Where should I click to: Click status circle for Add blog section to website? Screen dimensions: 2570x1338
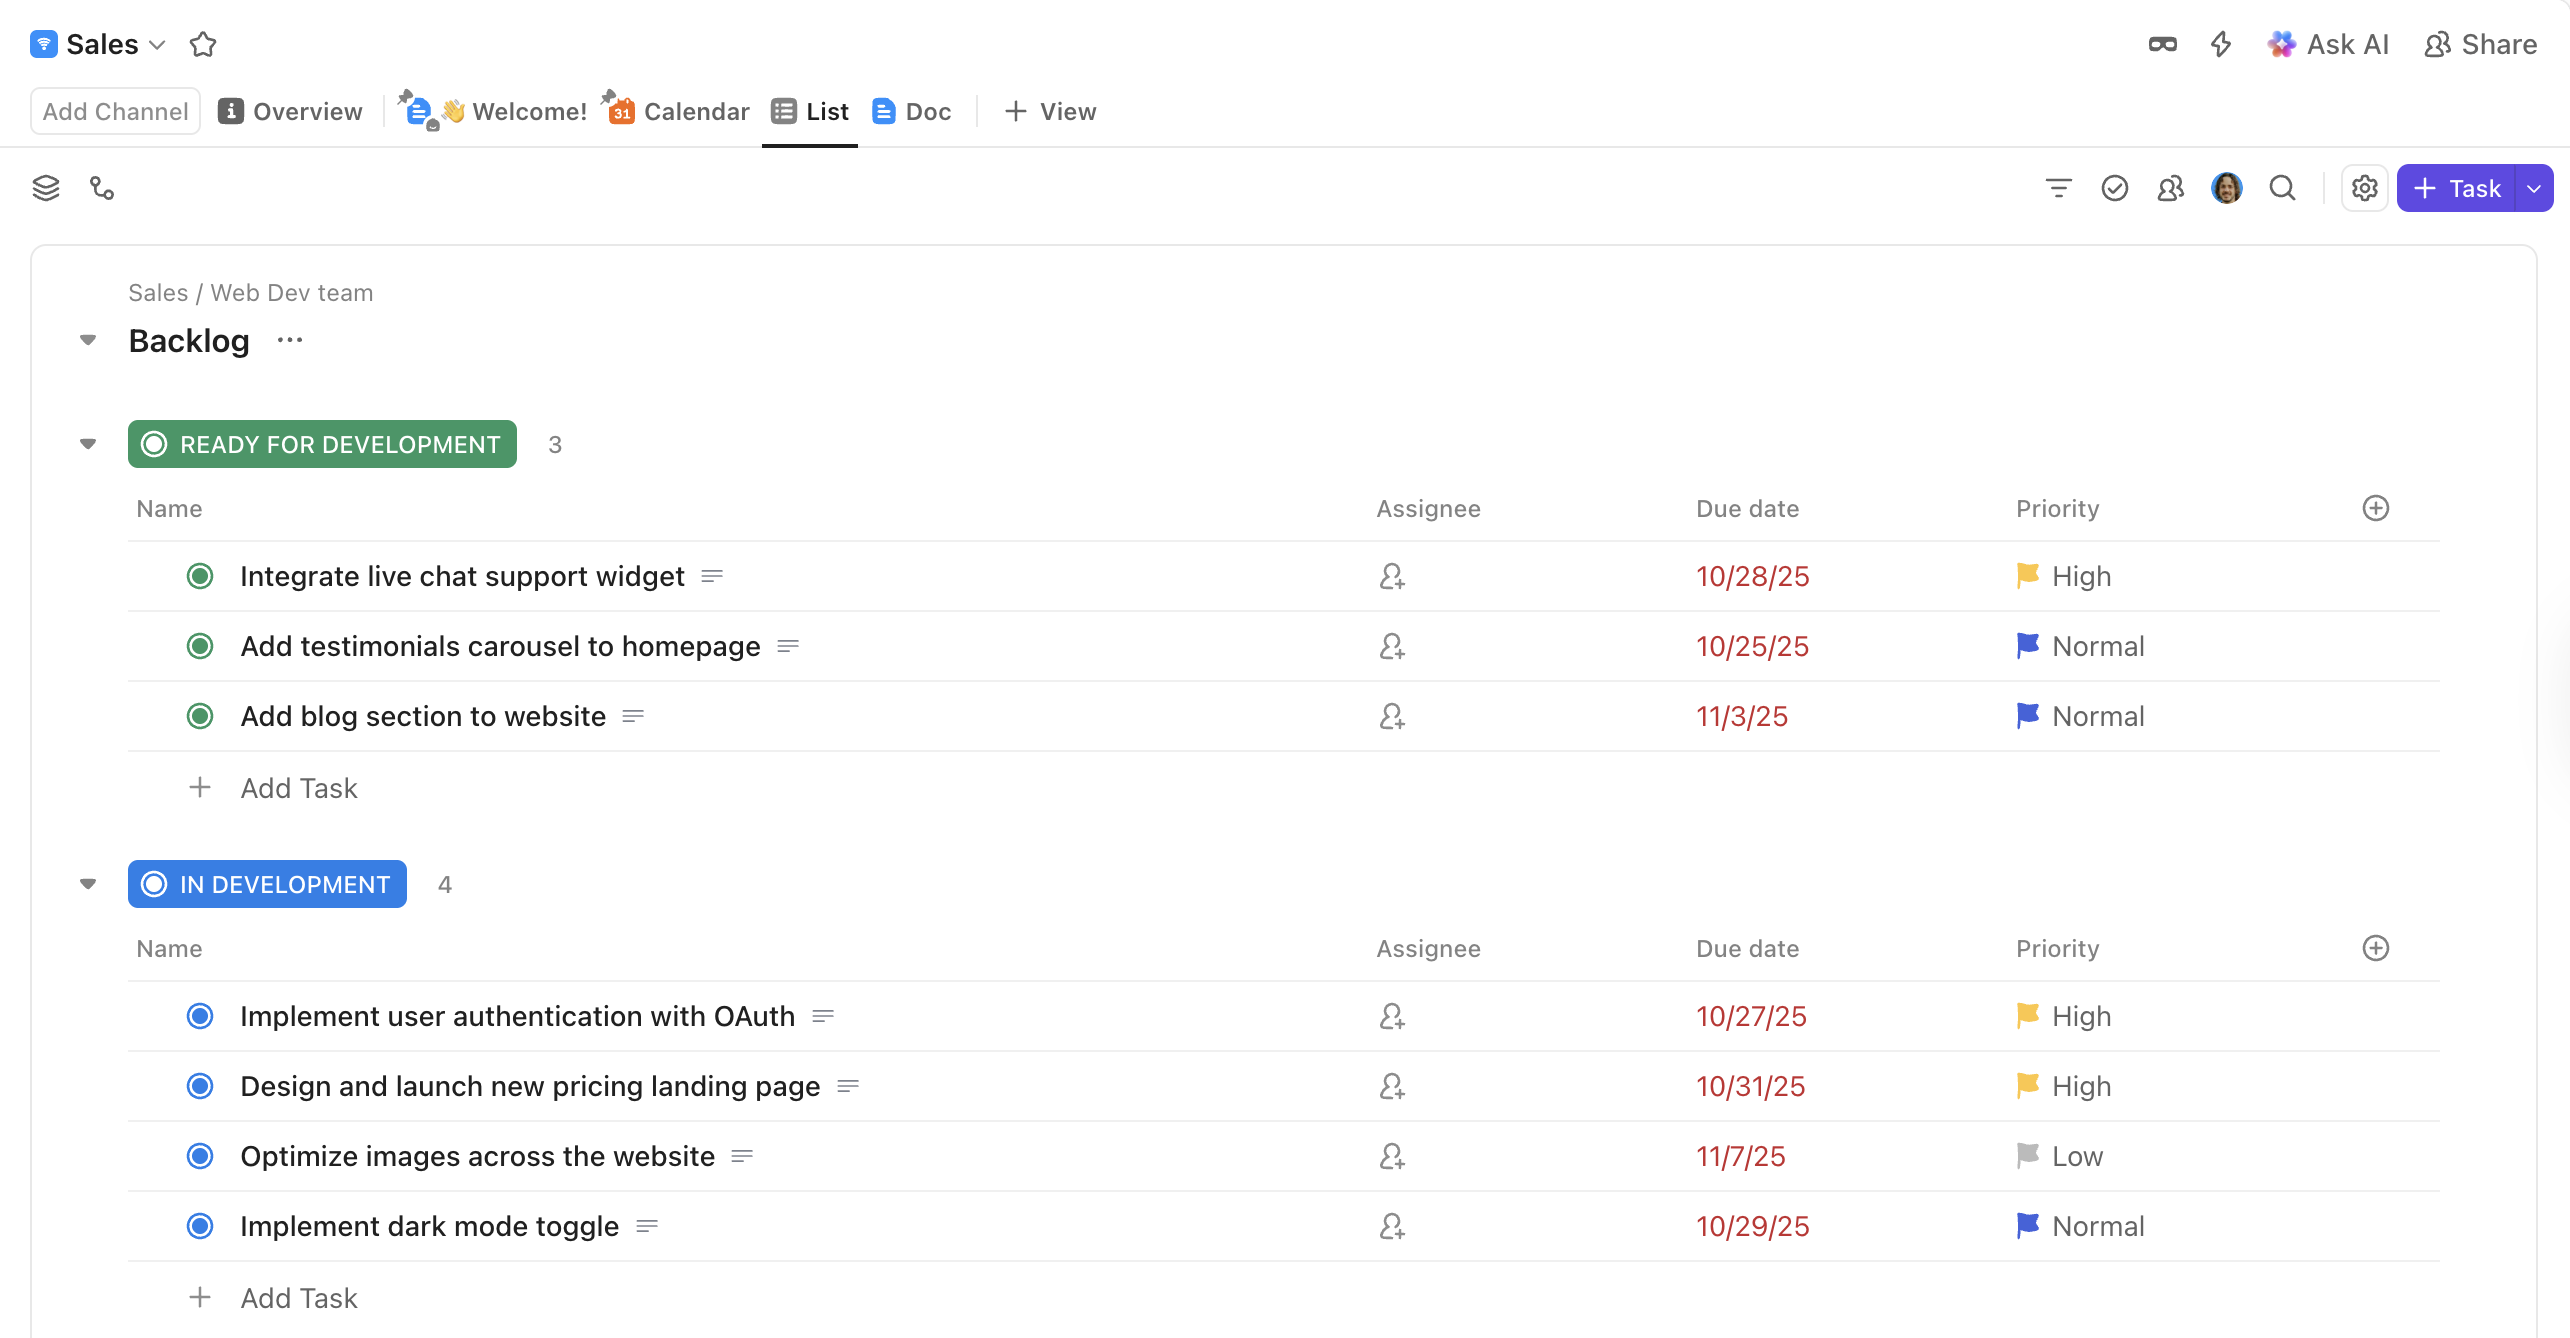199,716
